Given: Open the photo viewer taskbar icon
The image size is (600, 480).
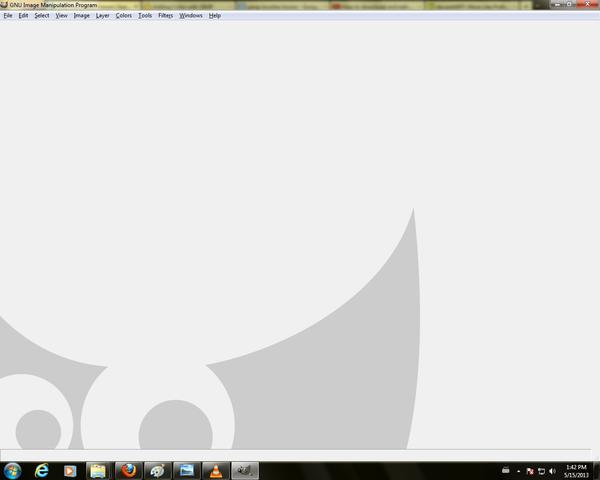Looking at the screenshot, I should click(186, 471).
